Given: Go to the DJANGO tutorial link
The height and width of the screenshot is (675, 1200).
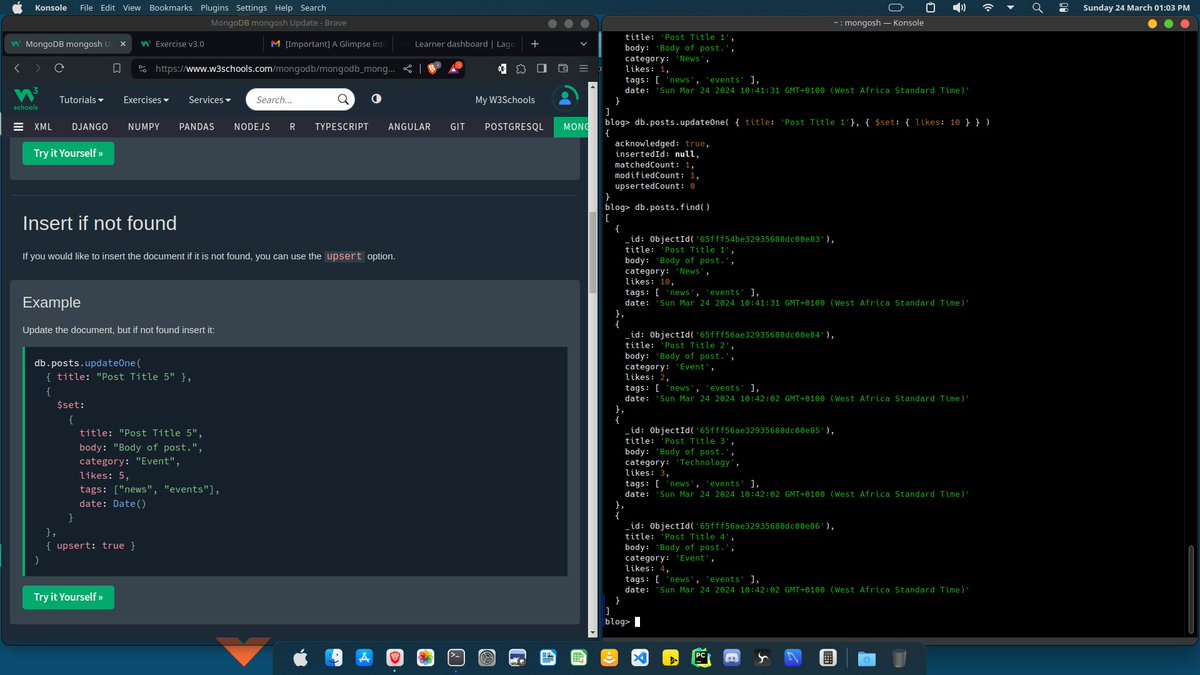Looking at the screenshot, I should (x=90, y=127).
